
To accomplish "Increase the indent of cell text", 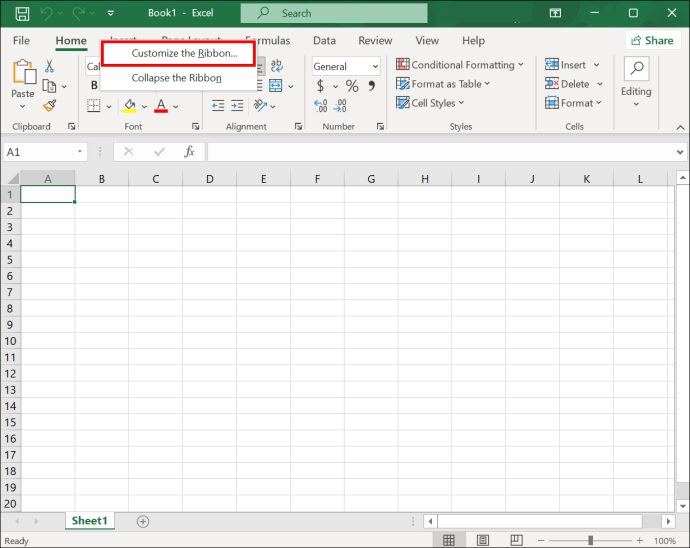I will [x=237, y=106].
